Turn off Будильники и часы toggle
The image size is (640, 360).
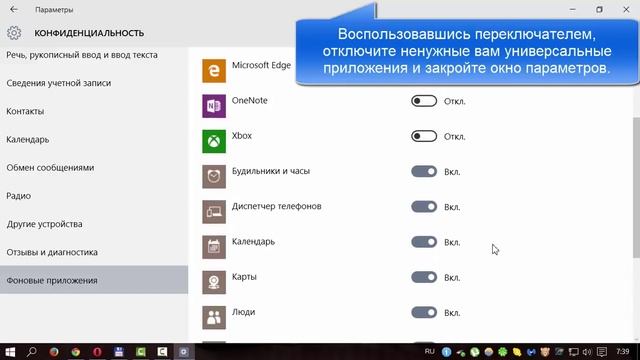[424, 171]
